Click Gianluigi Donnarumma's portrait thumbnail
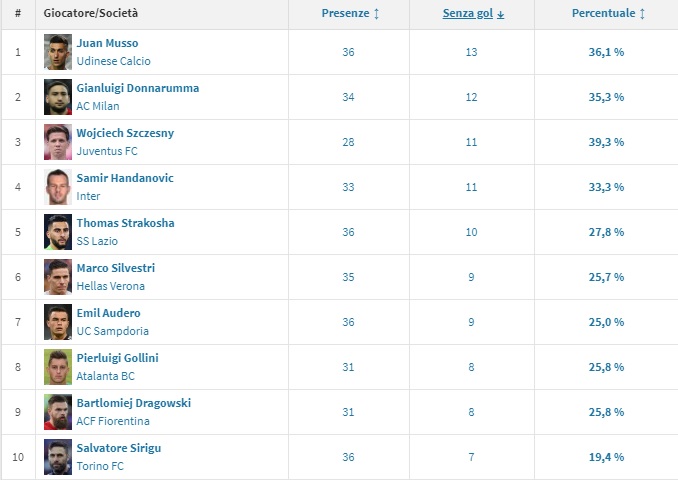 pyautogui.click(x=57, y=97)
